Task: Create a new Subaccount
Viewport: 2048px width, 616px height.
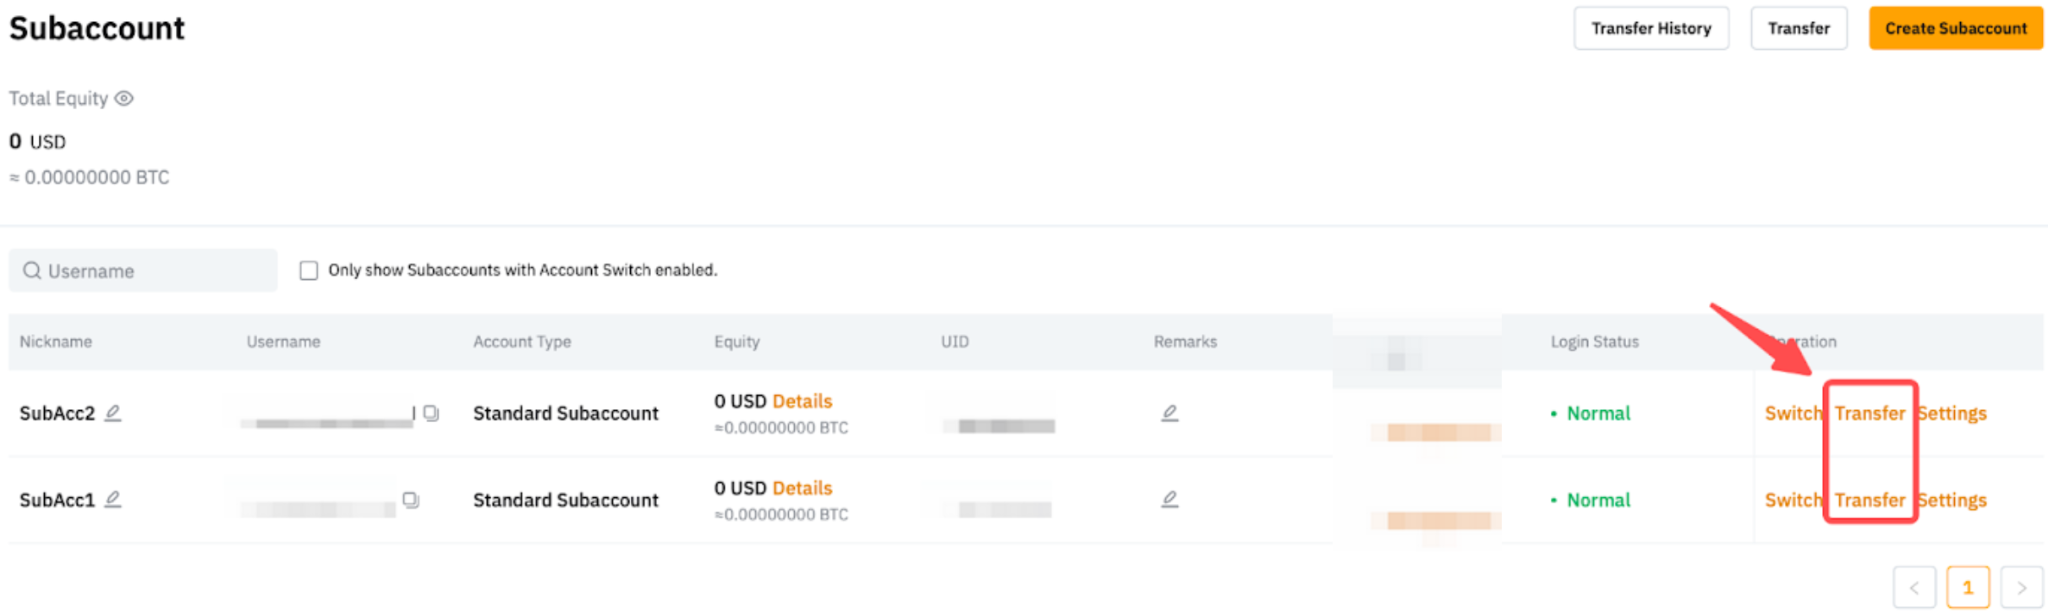Action: pyautogui.click(x=1955, y=28)
